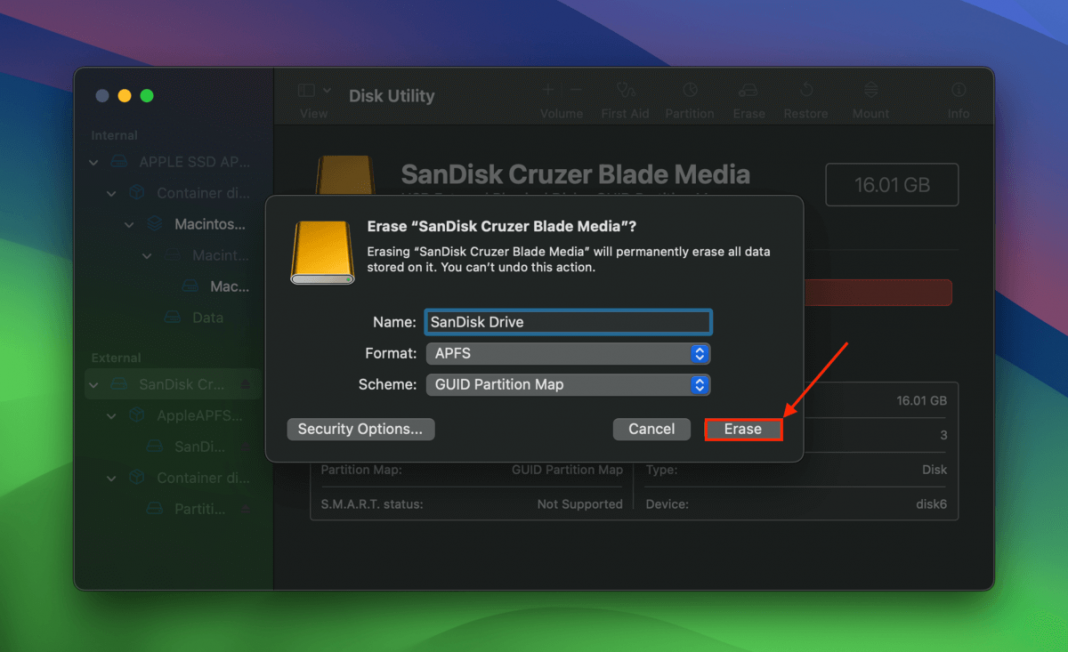Open the Scheme GUID Partition Map dropdown
Image resolution: width=1068 pixels, height=652 pixels.
coord(568,385)
